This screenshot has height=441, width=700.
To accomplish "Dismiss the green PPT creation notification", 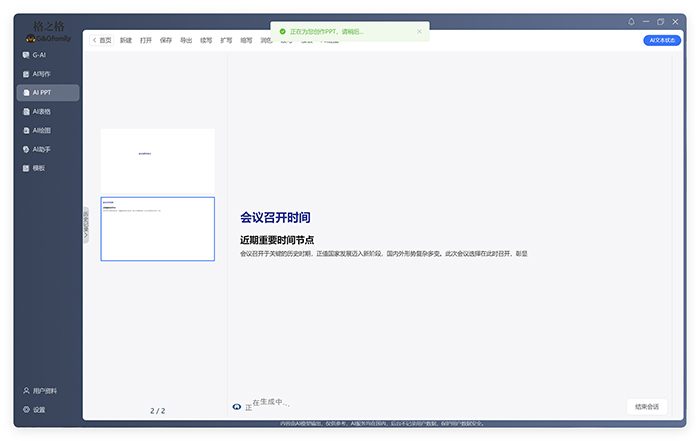I will 419,32.
